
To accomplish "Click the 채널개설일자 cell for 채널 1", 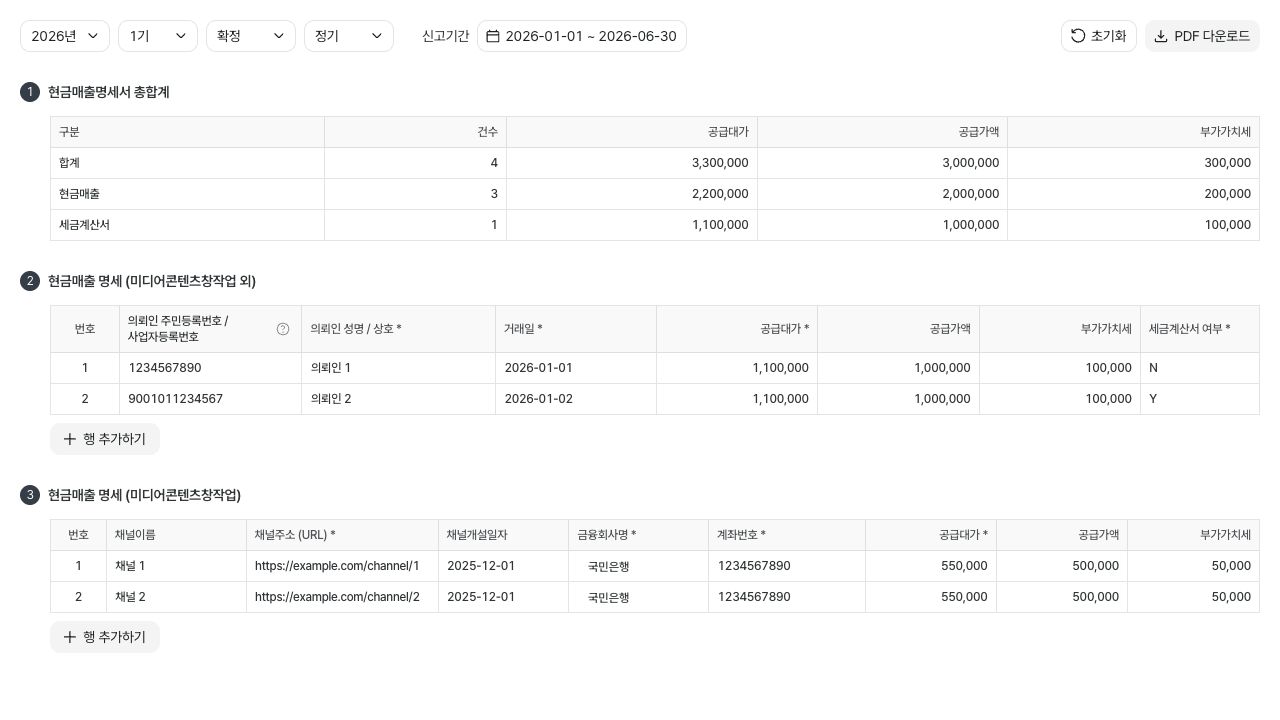I will (503, 566).
